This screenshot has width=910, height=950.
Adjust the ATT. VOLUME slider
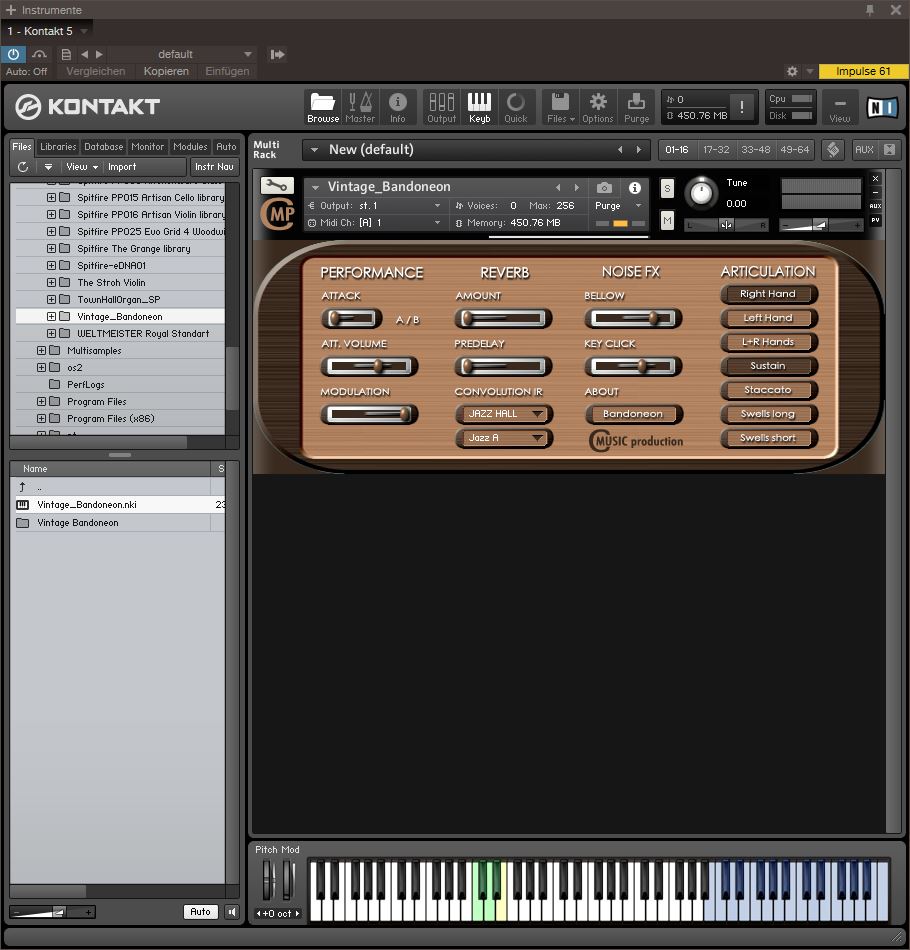click(370, 366)
